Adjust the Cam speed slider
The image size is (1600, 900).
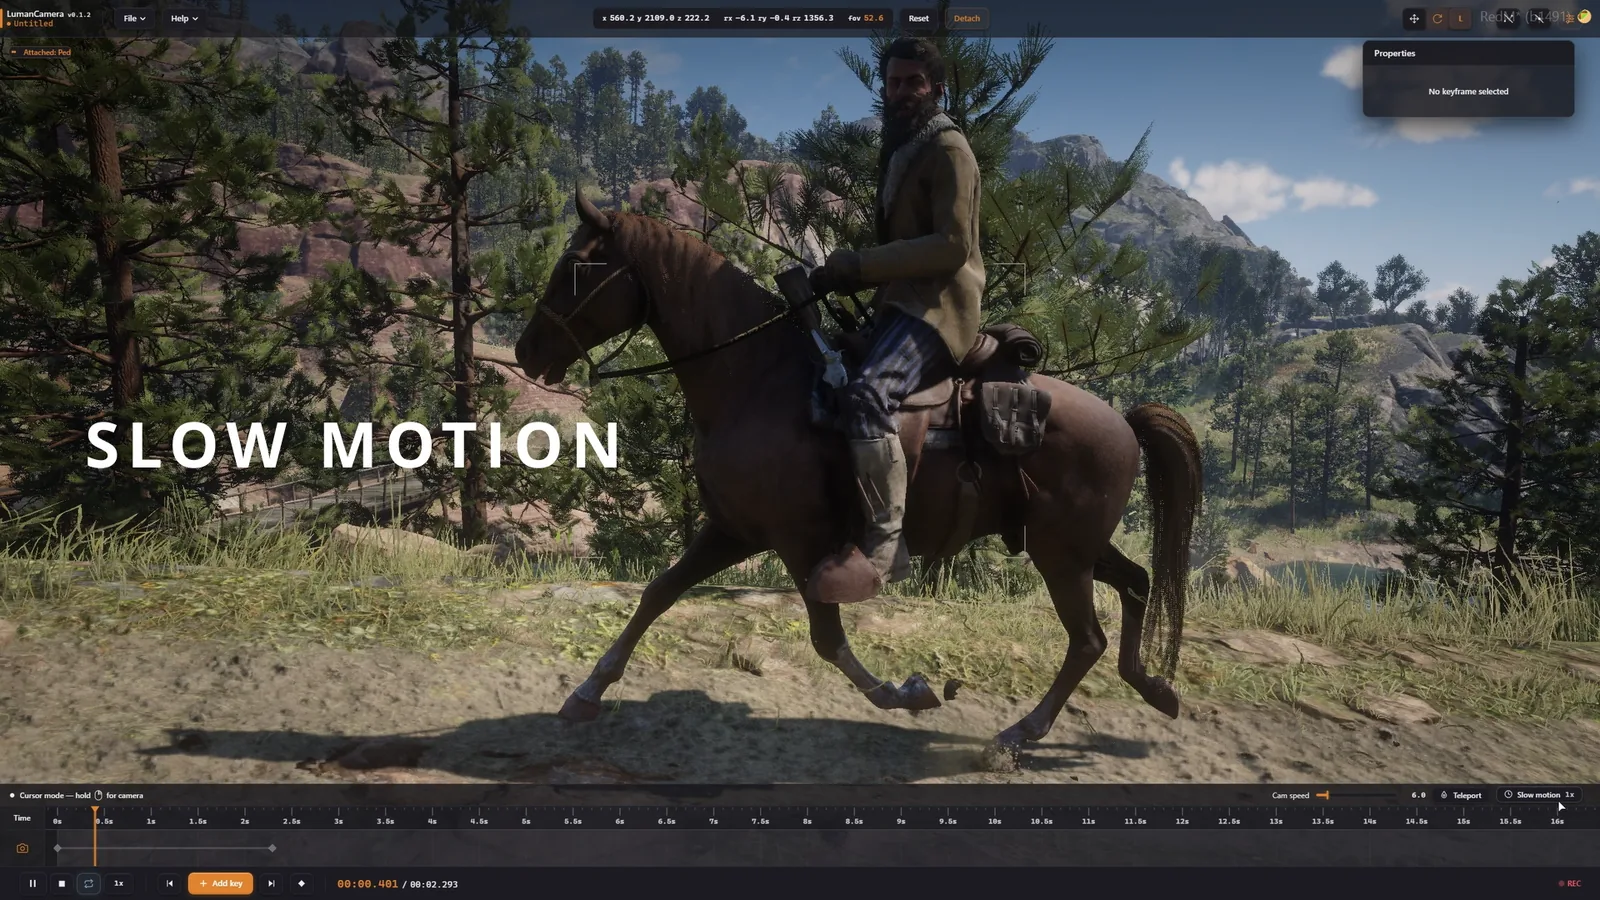point(1356,795)
